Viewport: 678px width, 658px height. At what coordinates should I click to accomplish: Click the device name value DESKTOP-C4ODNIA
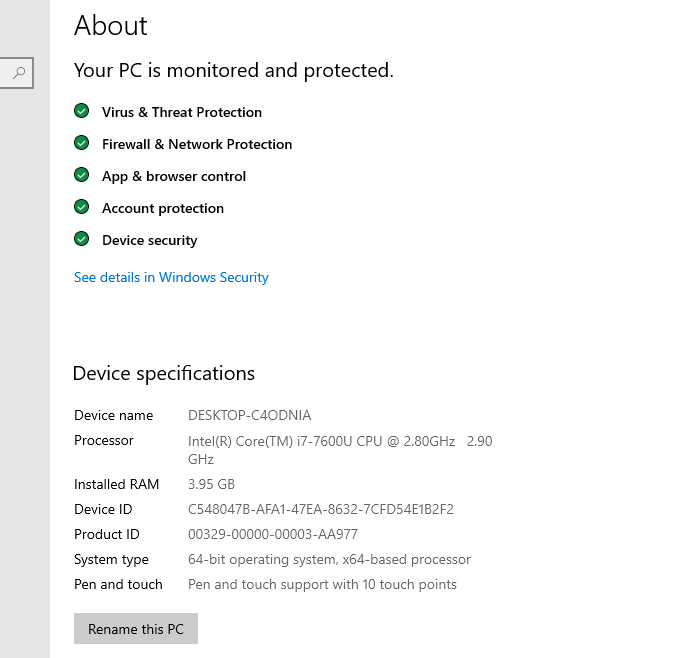pos(249,415)
